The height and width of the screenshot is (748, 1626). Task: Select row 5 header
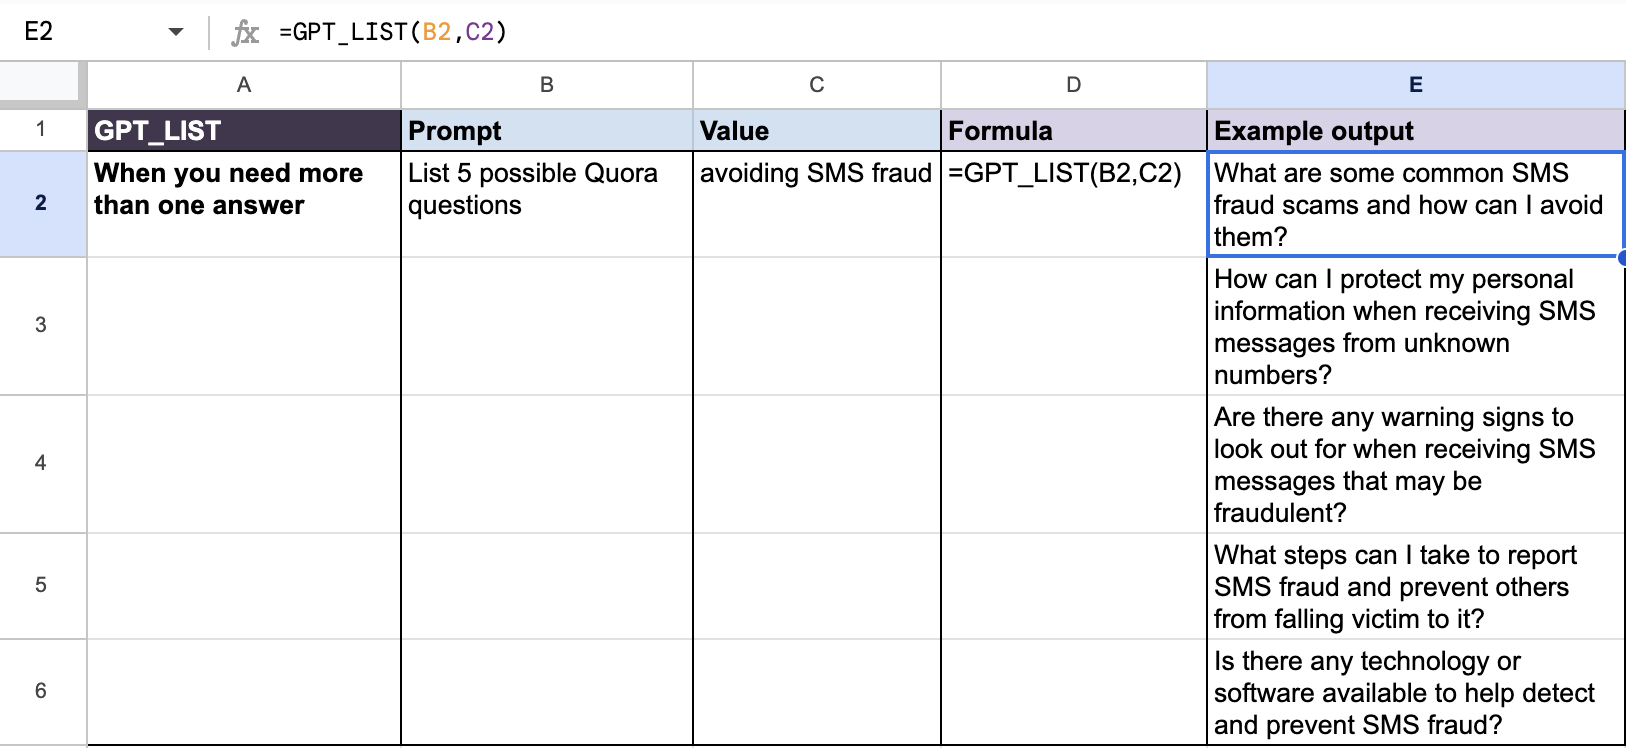pyautogui.click(x=41, y=585)
